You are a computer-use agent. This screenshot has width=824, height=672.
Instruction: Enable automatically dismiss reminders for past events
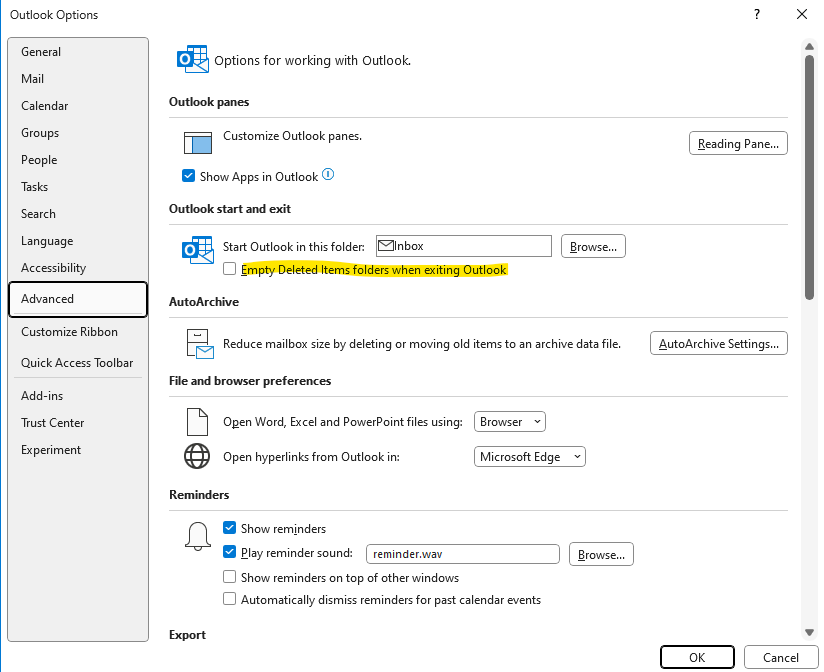pos(230,599)
